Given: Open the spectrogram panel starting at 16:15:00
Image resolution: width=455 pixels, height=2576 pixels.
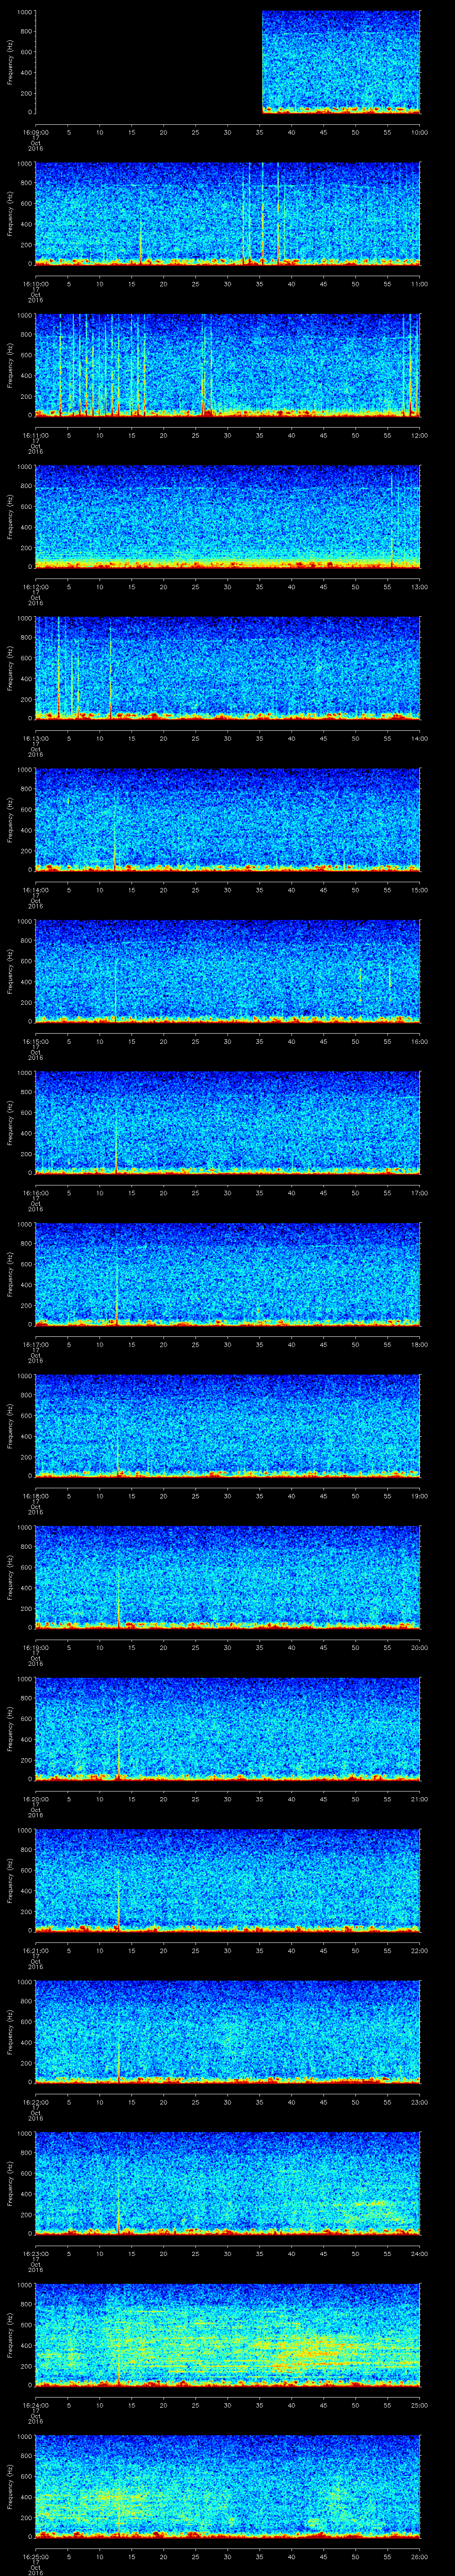Looking at the screenshot, I should pyautogui.click(x=228, y=971).
